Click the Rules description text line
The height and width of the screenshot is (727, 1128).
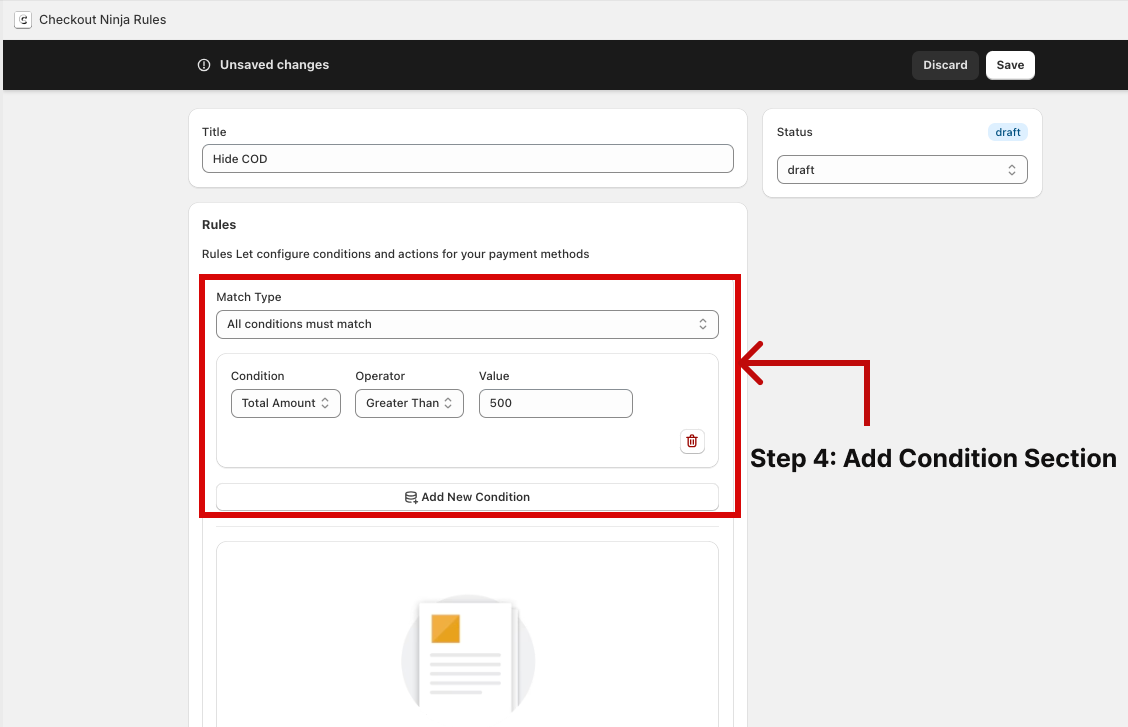(x=395, y=254)
